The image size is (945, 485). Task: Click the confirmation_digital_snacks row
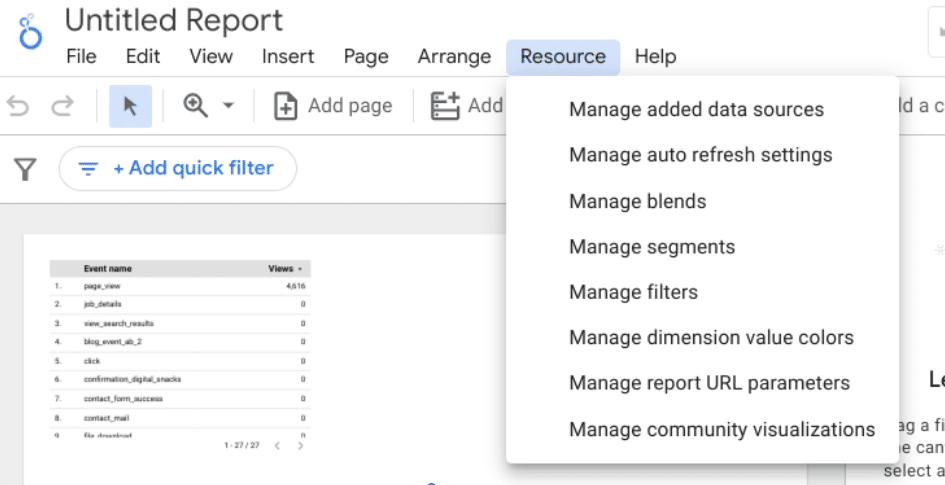click(x=180, y=380)
